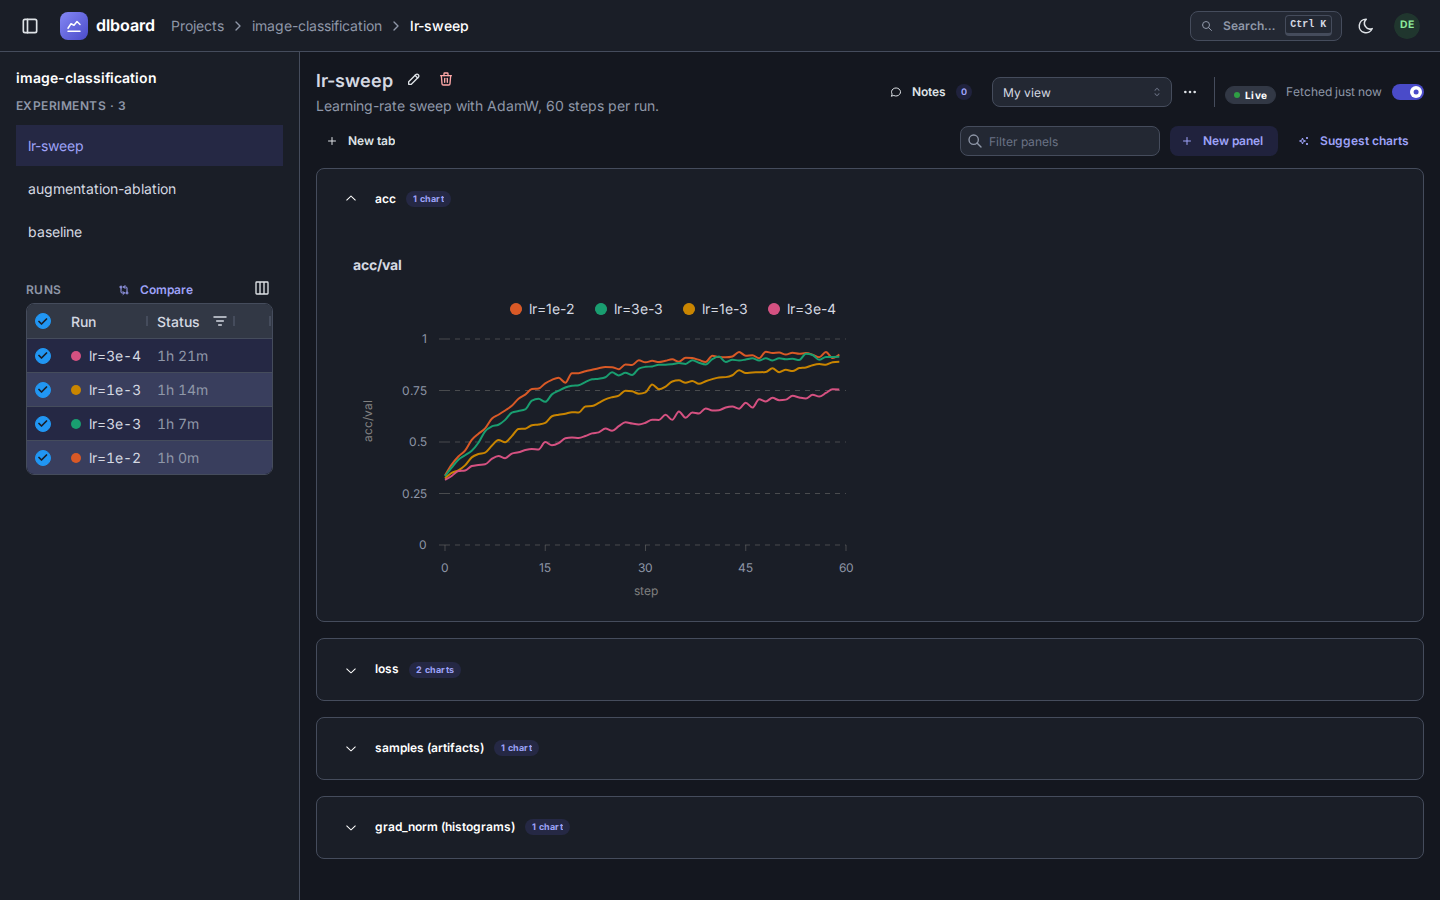This screenshot has height=900, width=1440.
Task: Open Notes for this experiment
Action: pos(930,92)
